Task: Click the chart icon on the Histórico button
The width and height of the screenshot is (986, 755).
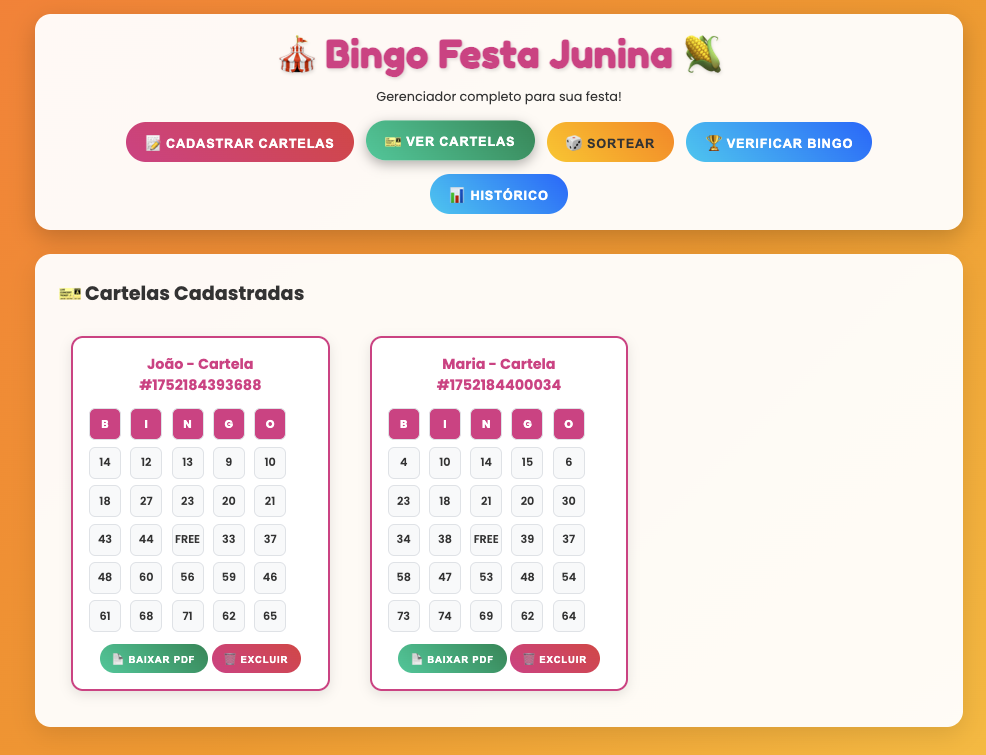Action: [x=457, y=196]
